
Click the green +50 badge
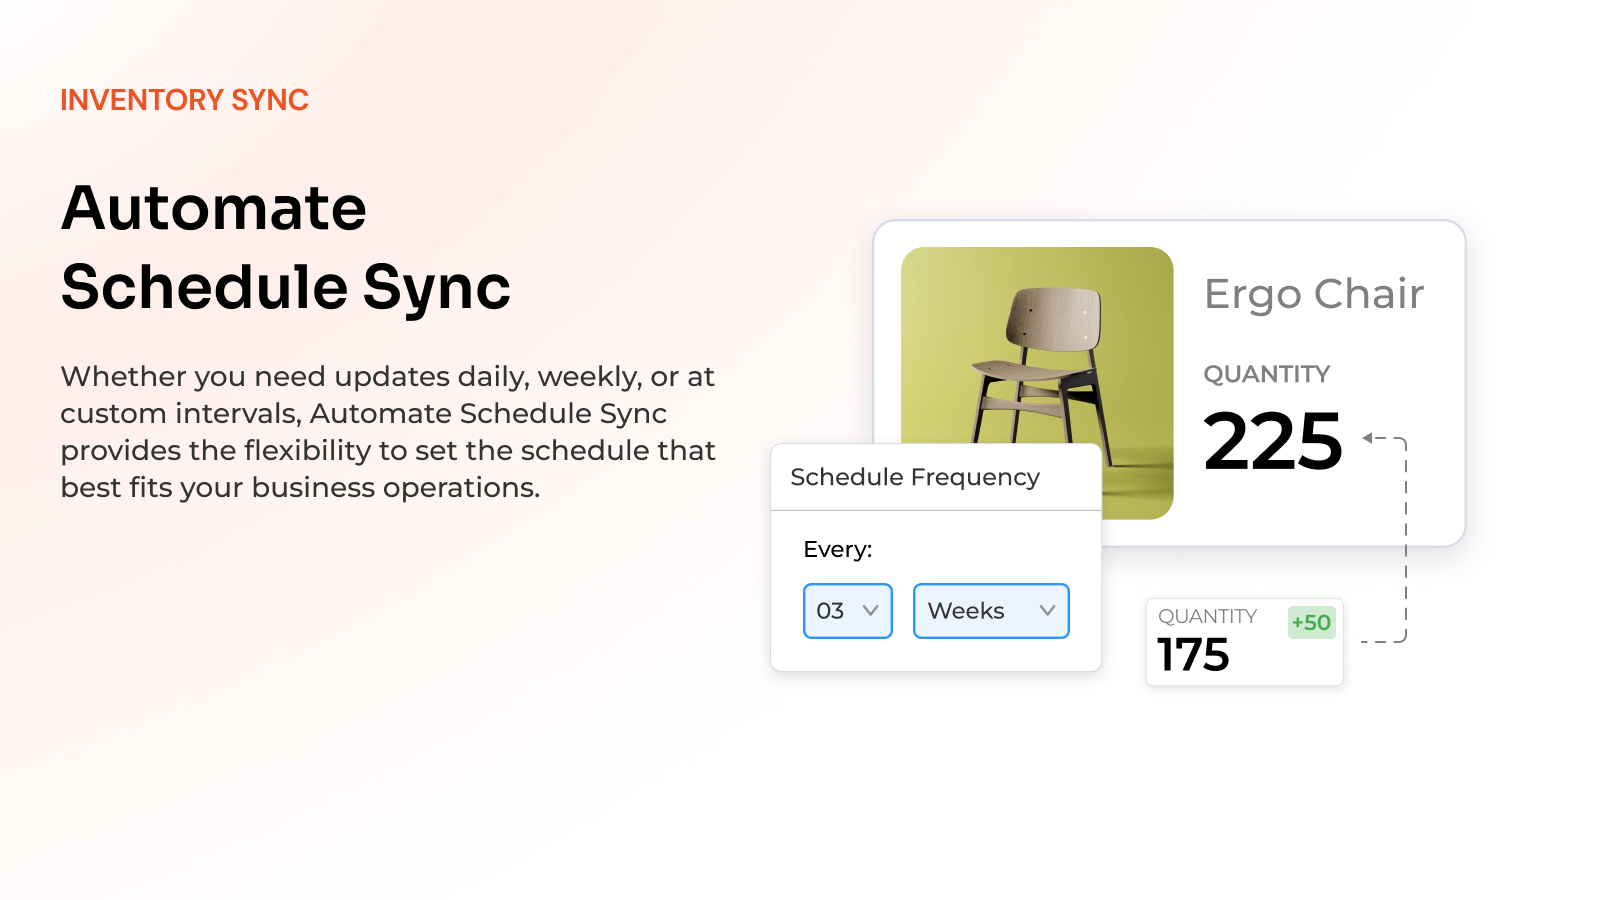point(1311,622)
